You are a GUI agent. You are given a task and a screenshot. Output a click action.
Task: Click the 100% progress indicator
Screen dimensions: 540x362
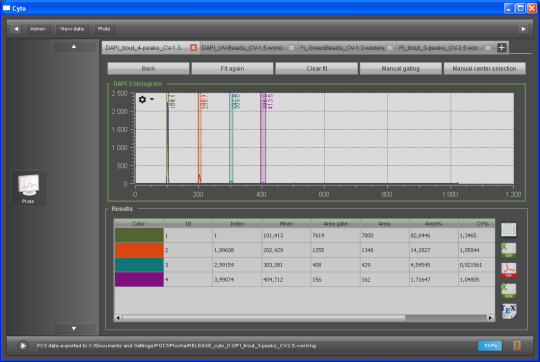tap(490, 345)
